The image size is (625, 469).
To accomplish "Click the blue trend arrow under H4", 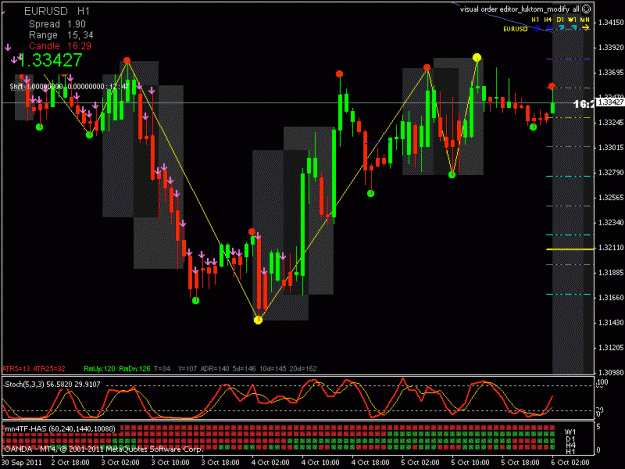I will click(549, 28).
